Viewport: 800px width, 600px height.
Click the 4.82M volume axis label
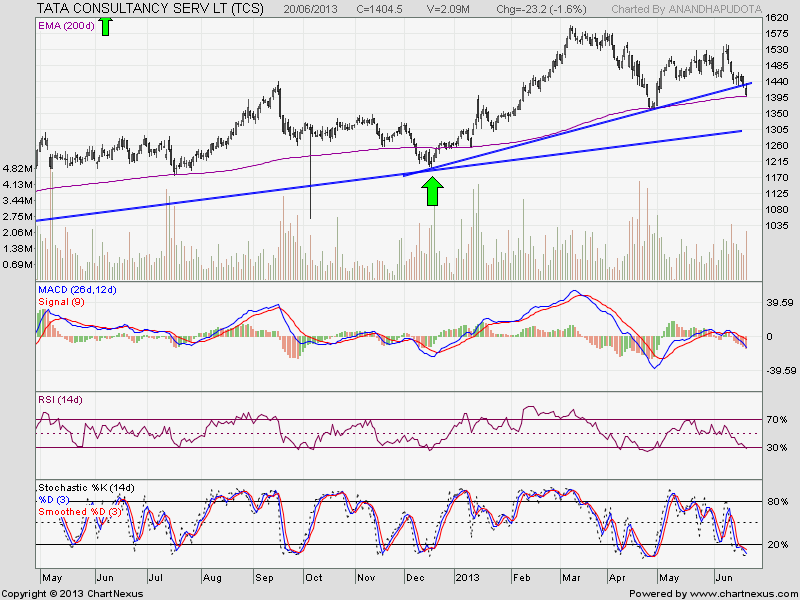(18, 168)
